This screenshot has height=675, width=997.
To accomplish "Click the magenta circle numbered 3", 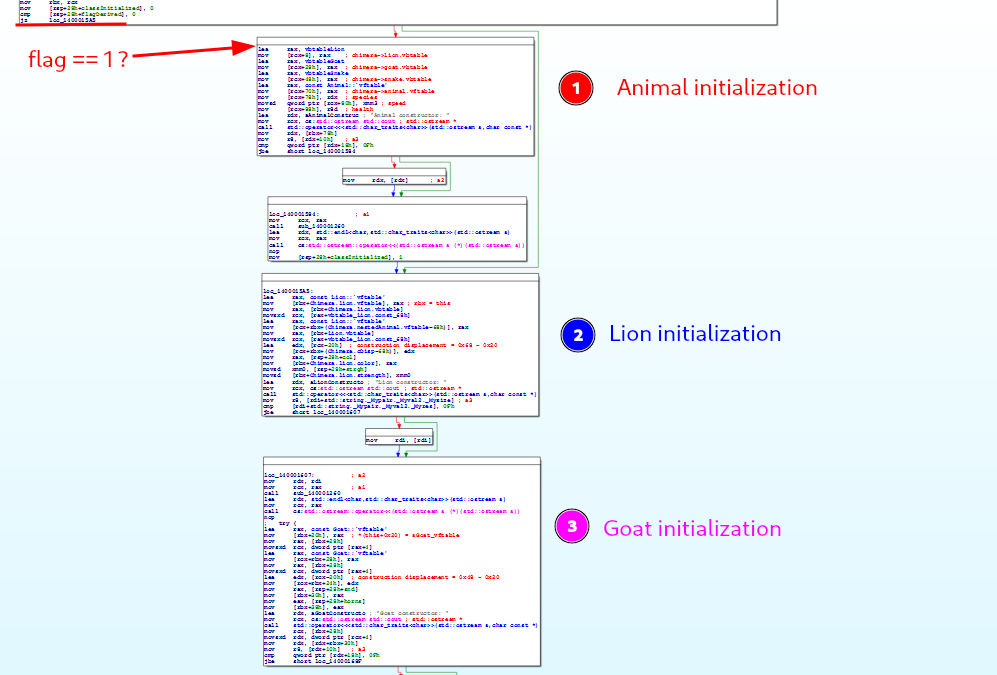I will pos(572,526).
